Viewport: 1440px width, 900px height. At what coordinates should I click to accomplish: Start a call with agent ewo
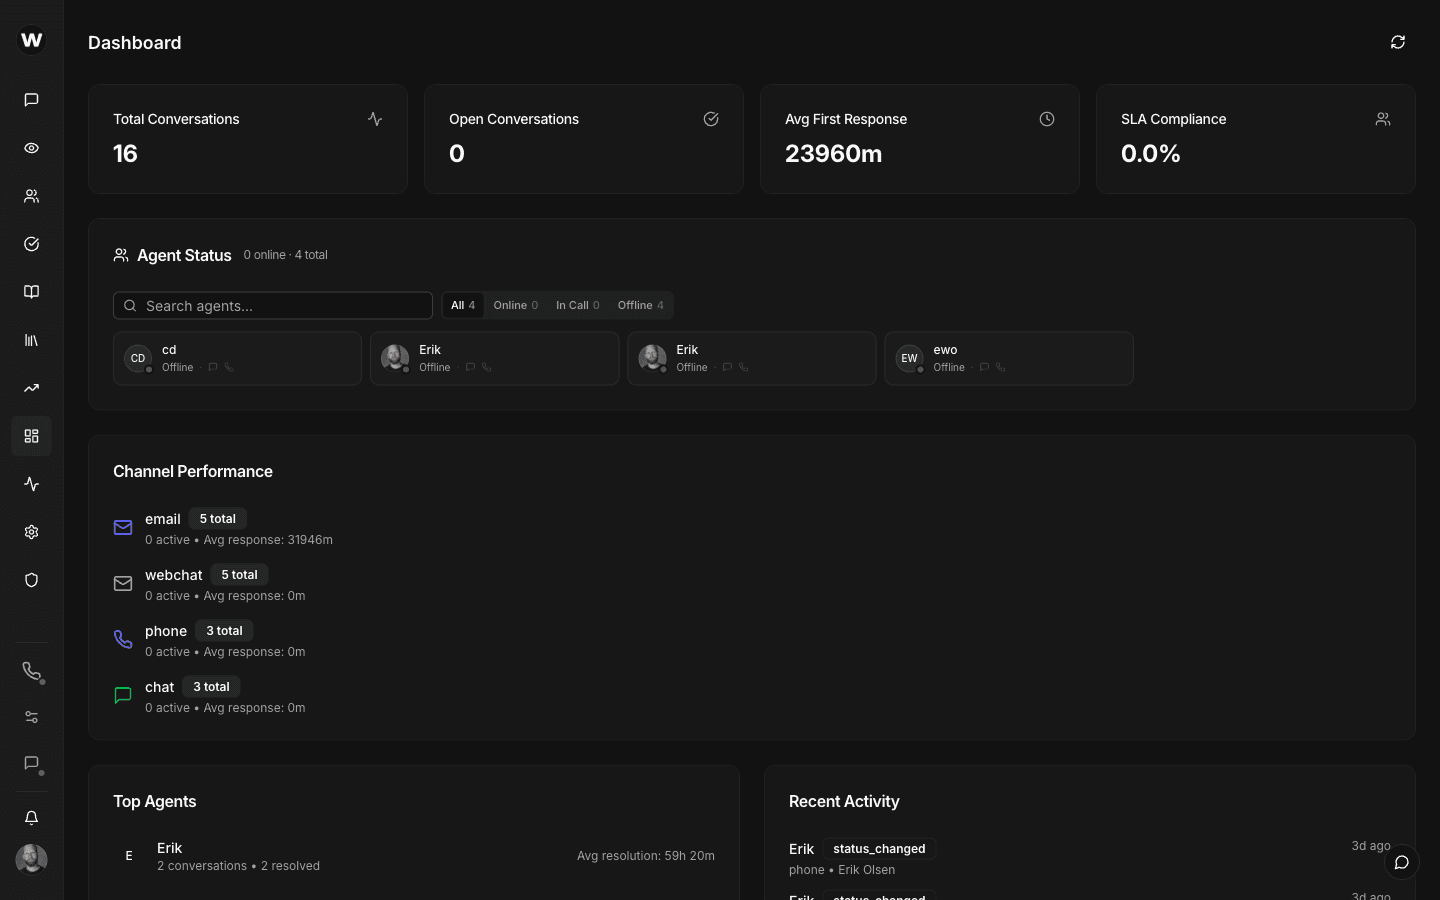1001,368
